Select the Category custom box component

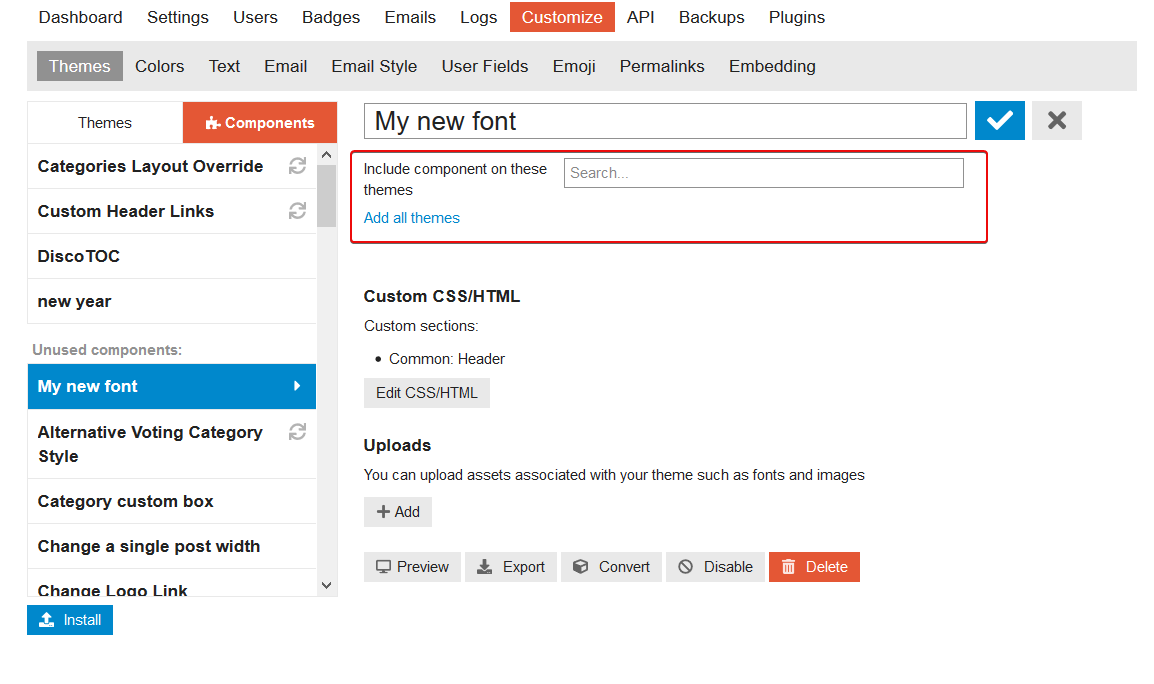171,501
